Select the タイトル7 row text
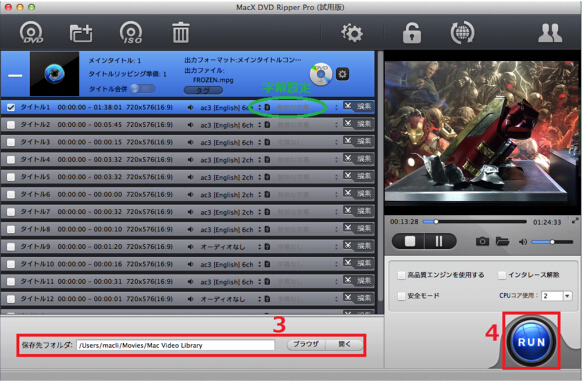Image resolution: width=582 pixels, height=382 pixels. (x=35, y=212)
